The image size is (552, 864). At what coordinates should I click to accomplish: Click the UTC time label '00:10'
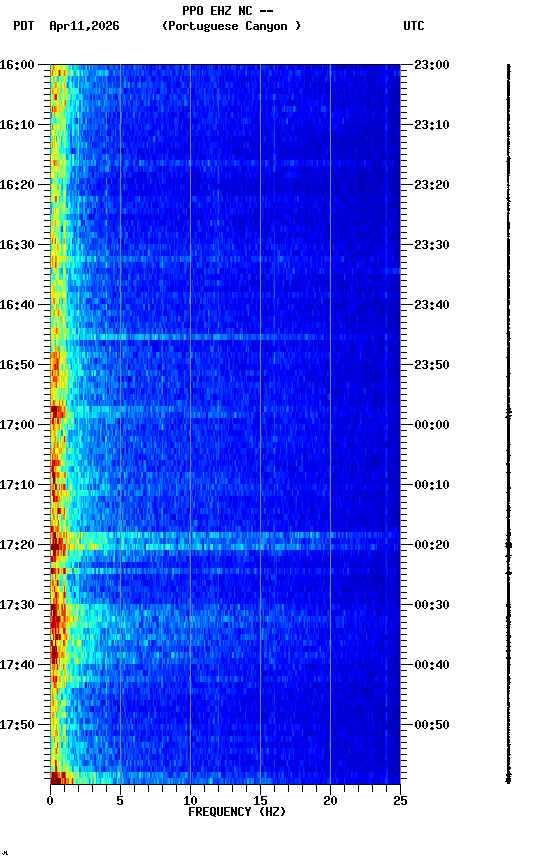click(x=432, y=485)
